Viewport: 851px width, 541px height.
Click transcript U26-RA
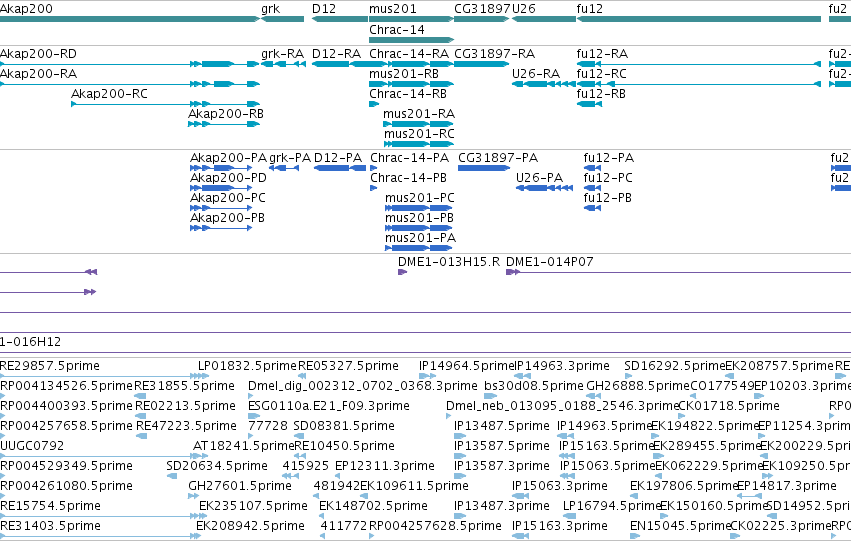[536, 74]
